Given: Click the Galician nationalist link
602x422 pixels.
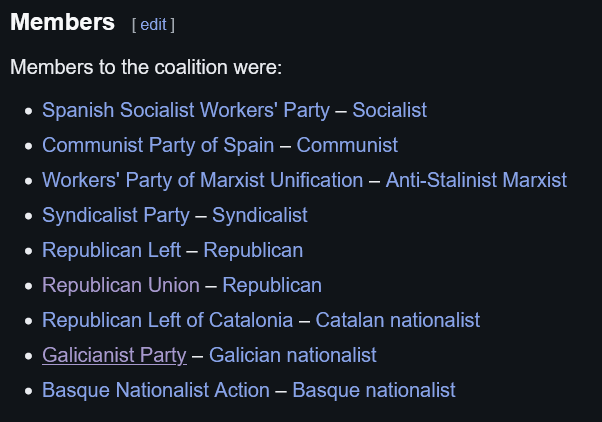Looking at the screenshot, I should pyautogui.click(x=293, y=355).
